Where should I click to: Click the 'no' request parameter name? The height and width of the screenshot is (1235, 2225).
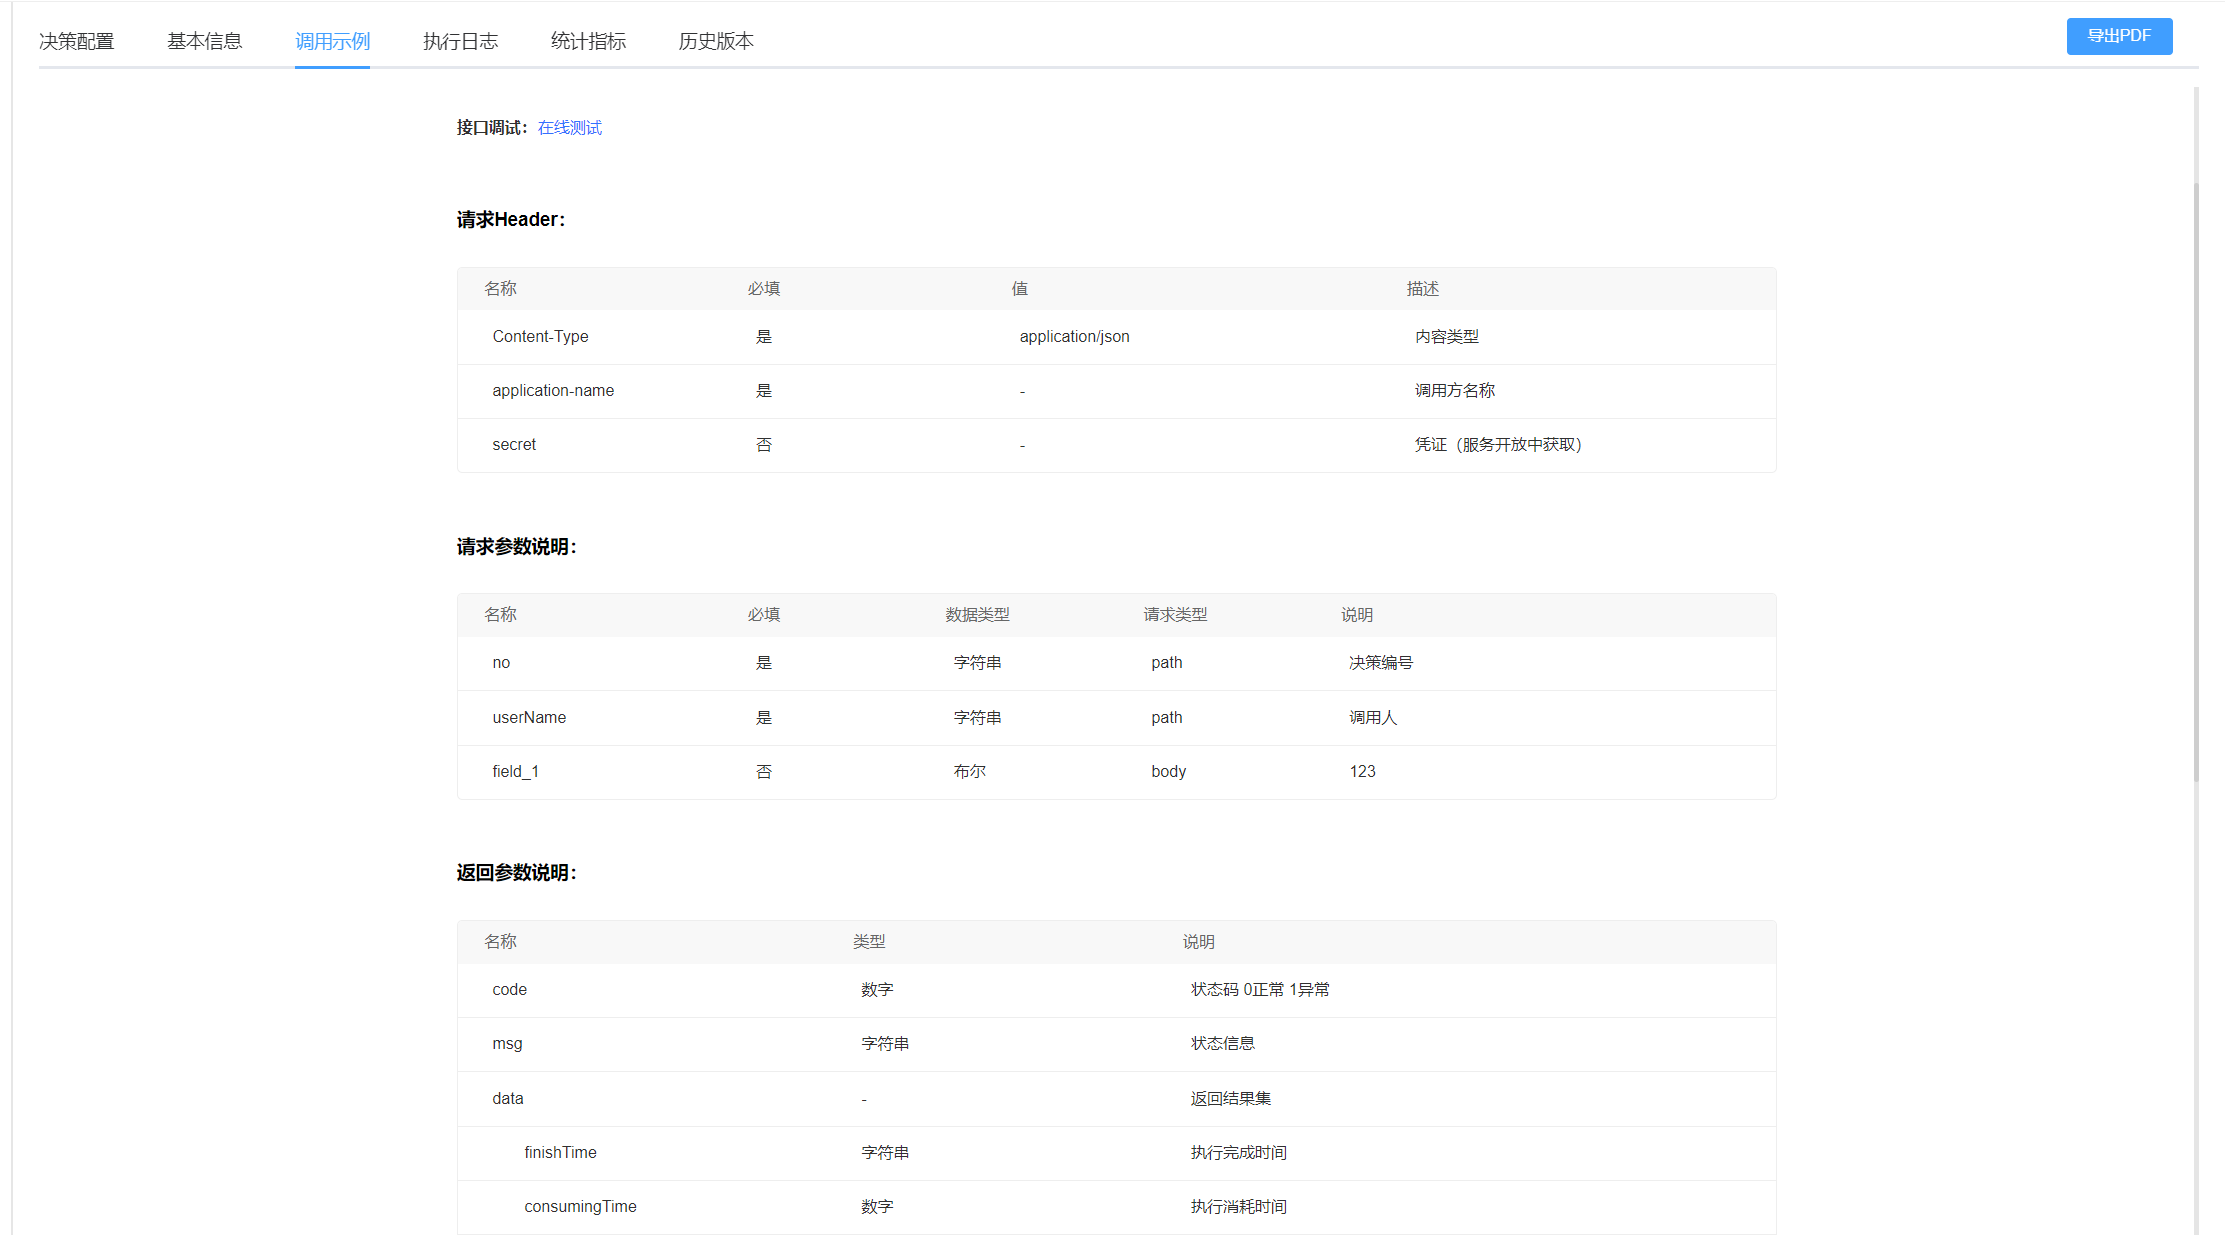pyautogui.click(x=501, y=662)
